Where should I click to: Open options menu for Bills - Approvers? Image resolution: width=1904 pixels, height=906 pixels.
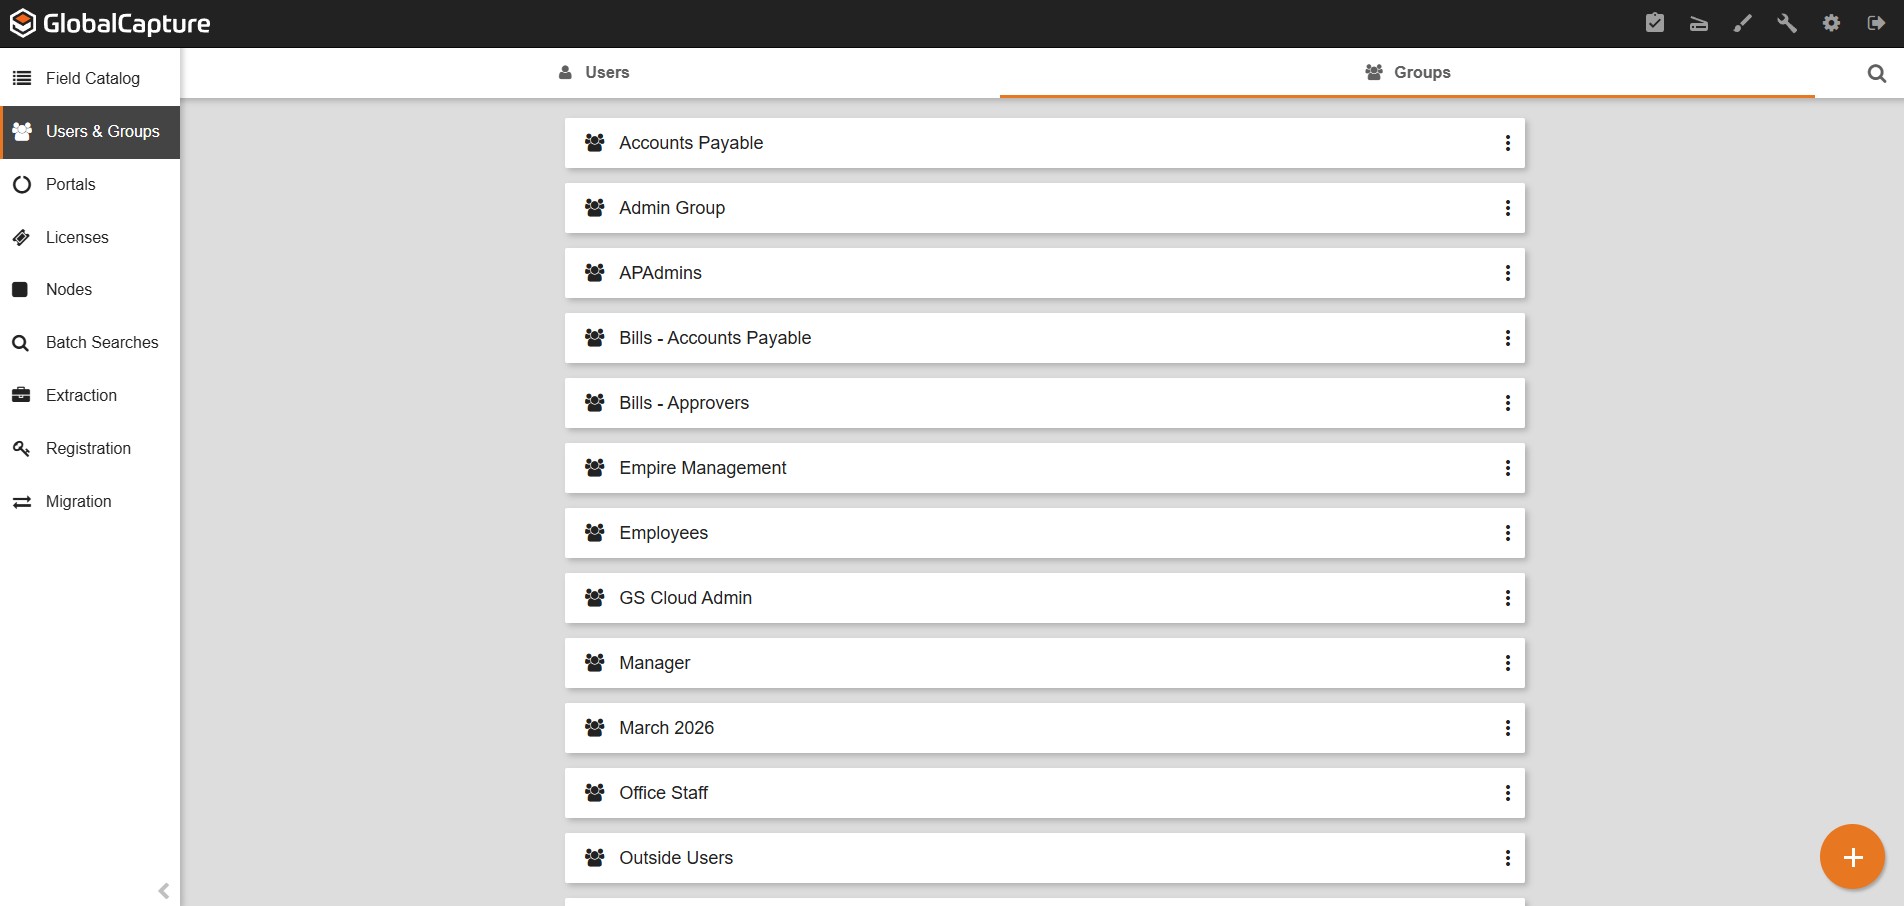[1507, 403]
